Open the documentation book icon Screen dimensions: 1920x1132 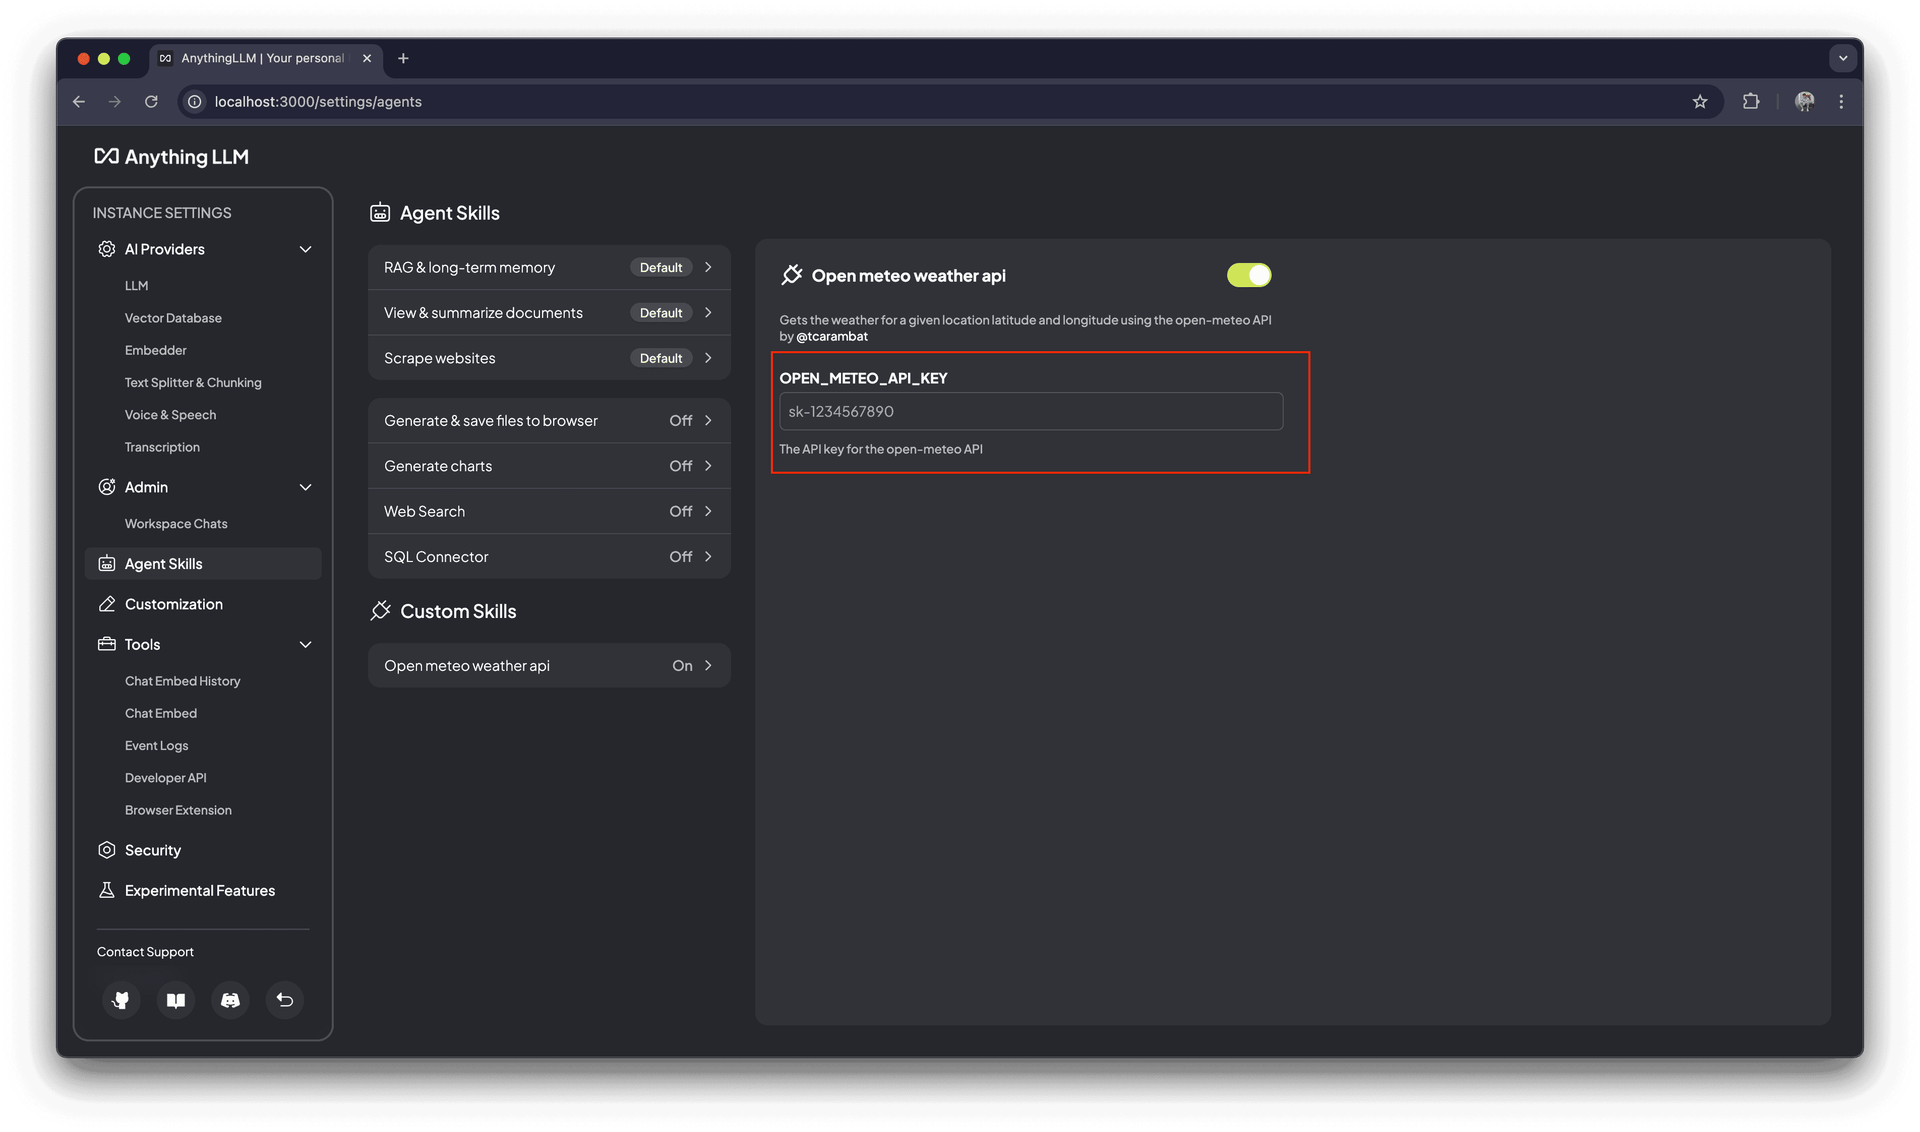(x=175, y=1000)
